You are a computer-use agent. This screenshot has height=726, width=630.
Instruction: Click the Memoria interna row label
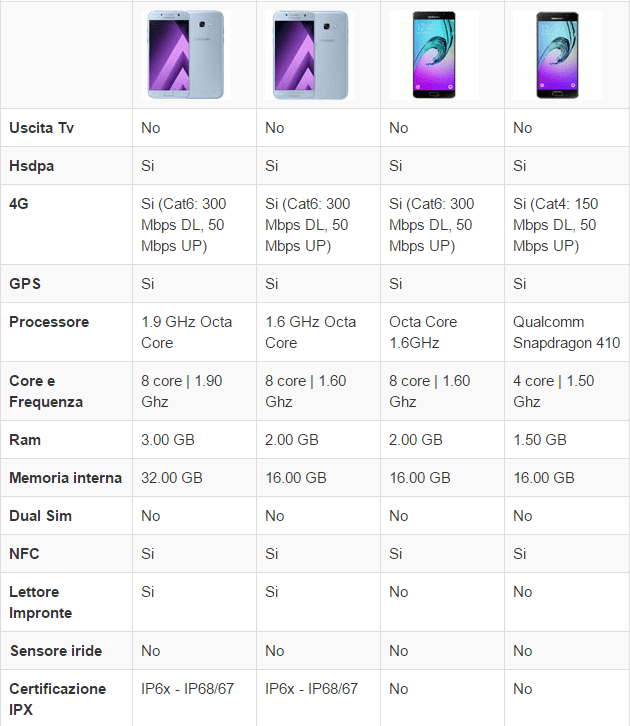coord(65,478)
